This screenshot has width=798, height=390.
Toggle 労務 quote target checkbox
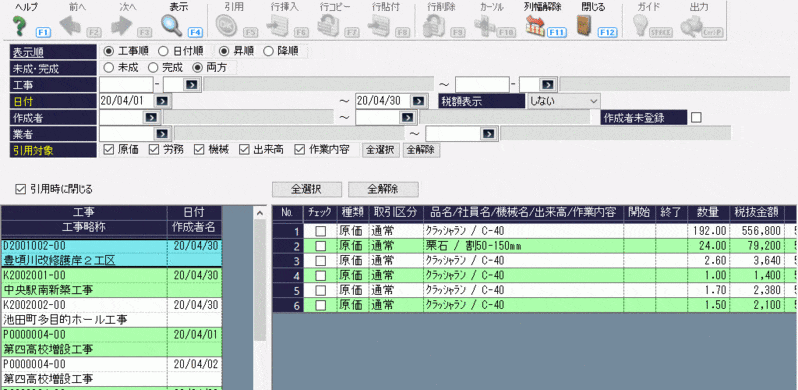154,150
